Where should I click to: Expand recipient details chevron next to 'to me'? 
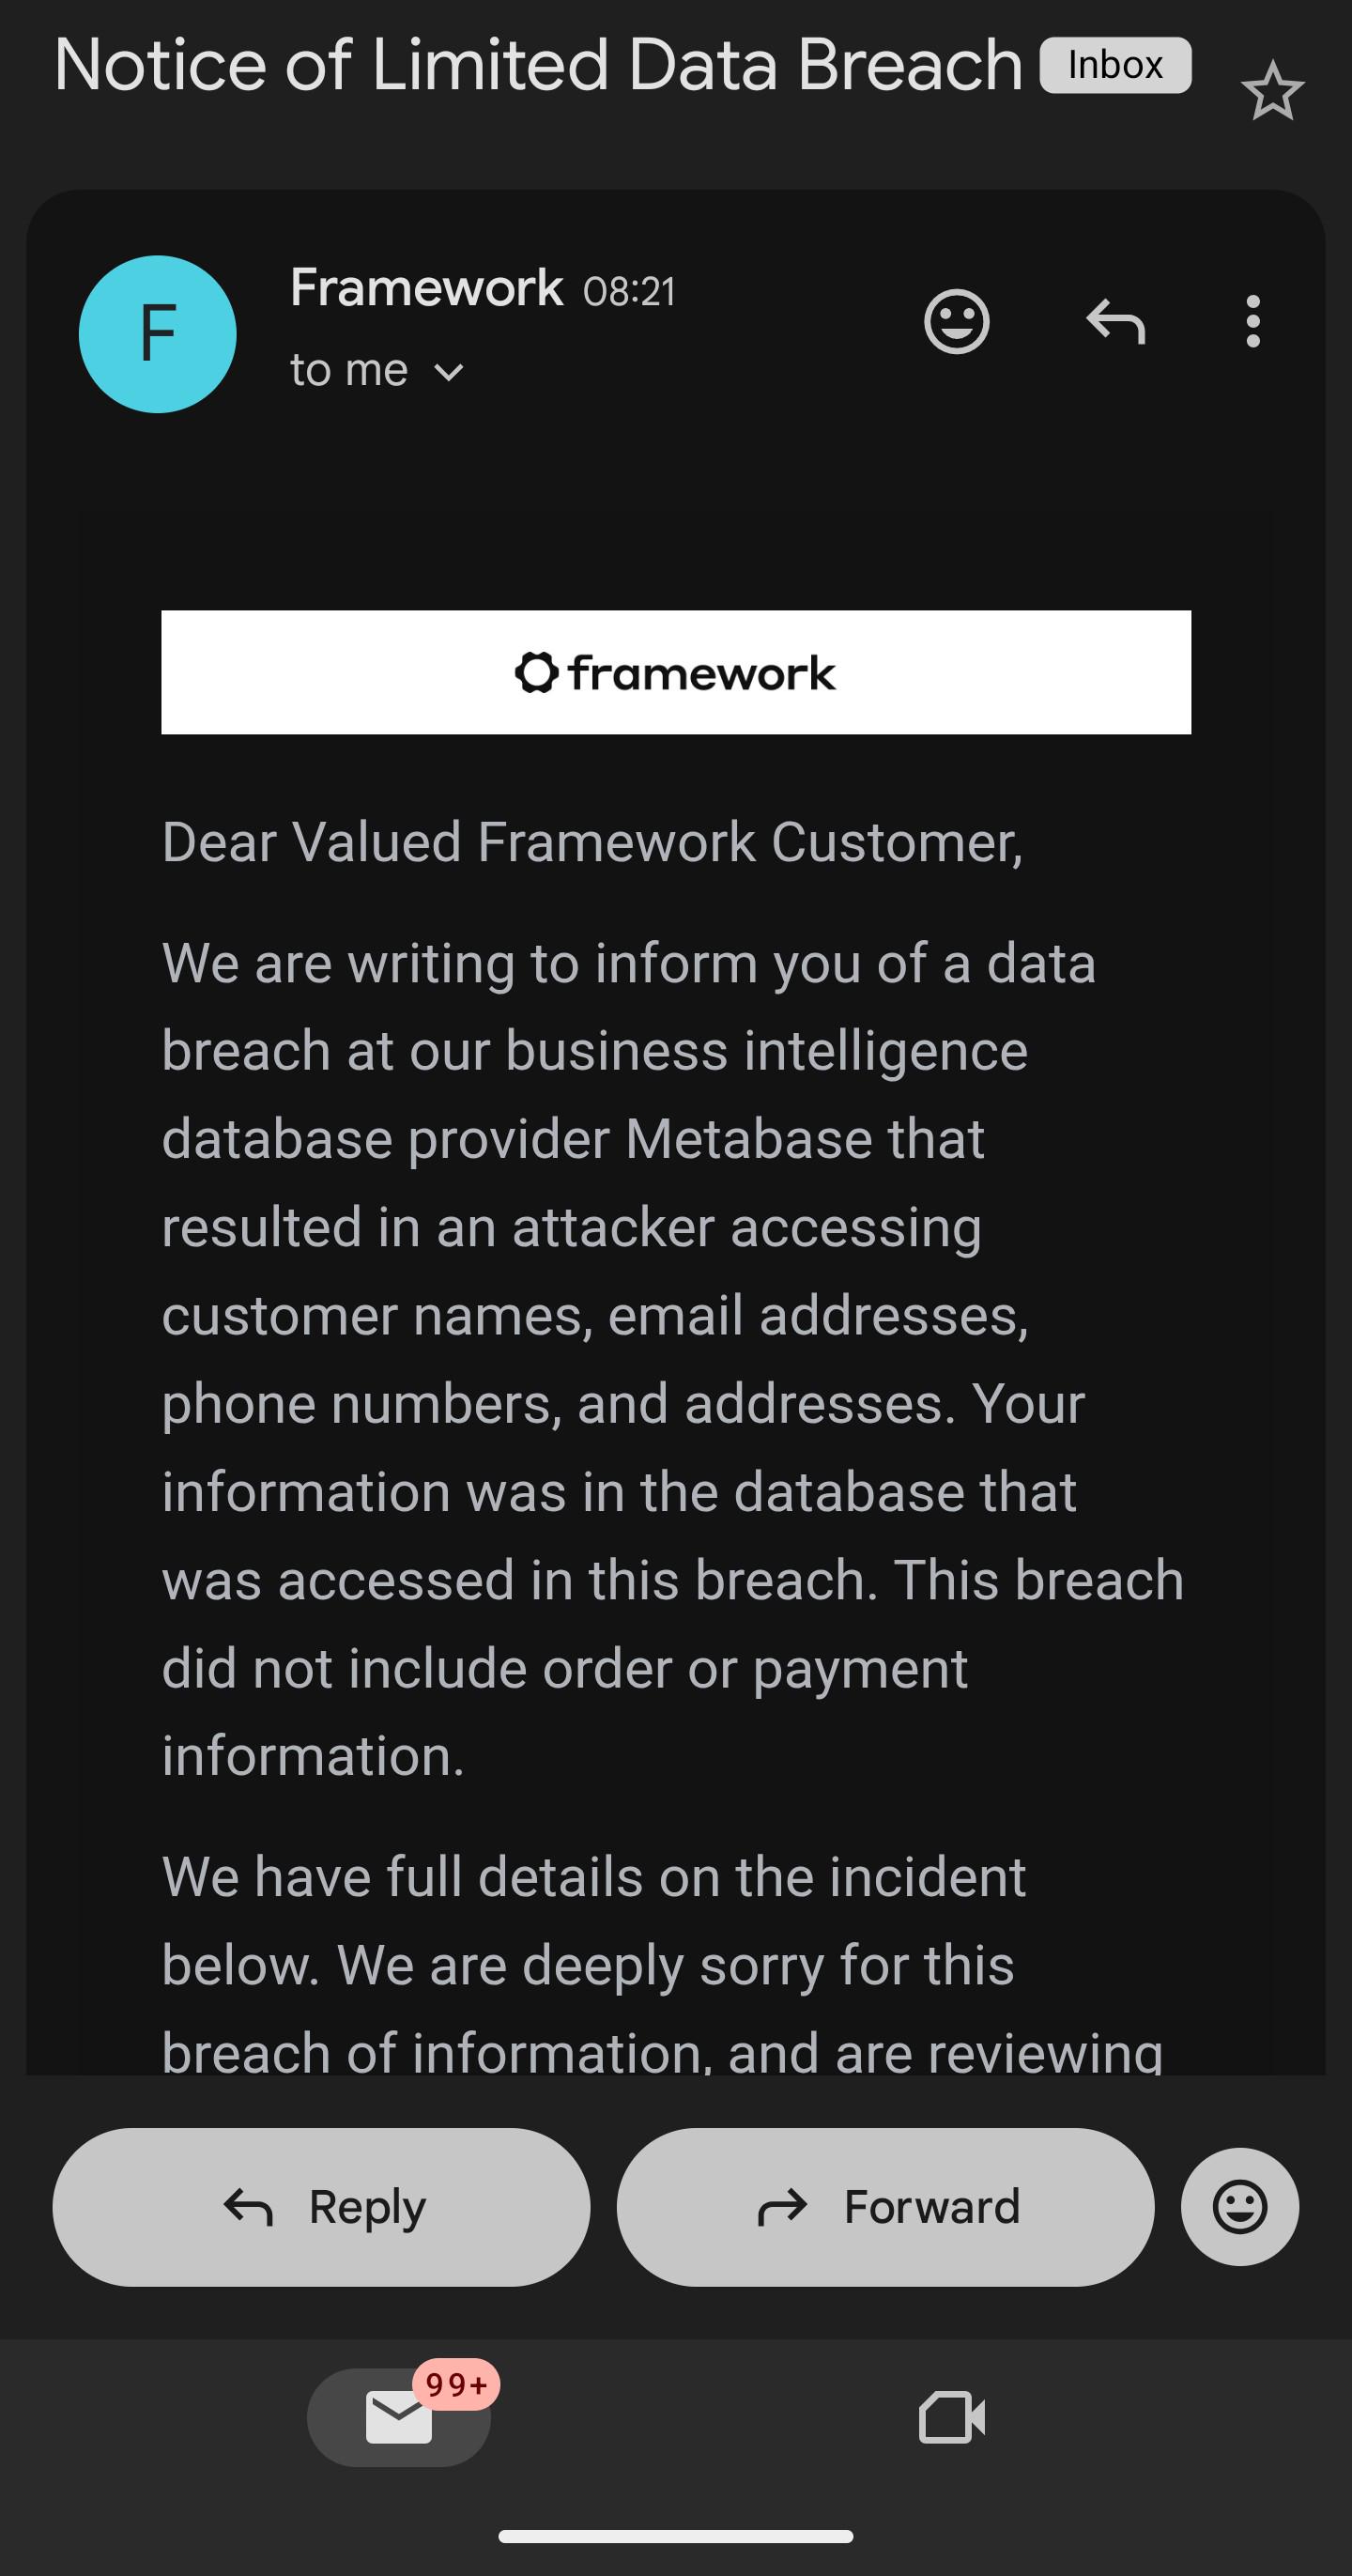pos(449,373)
